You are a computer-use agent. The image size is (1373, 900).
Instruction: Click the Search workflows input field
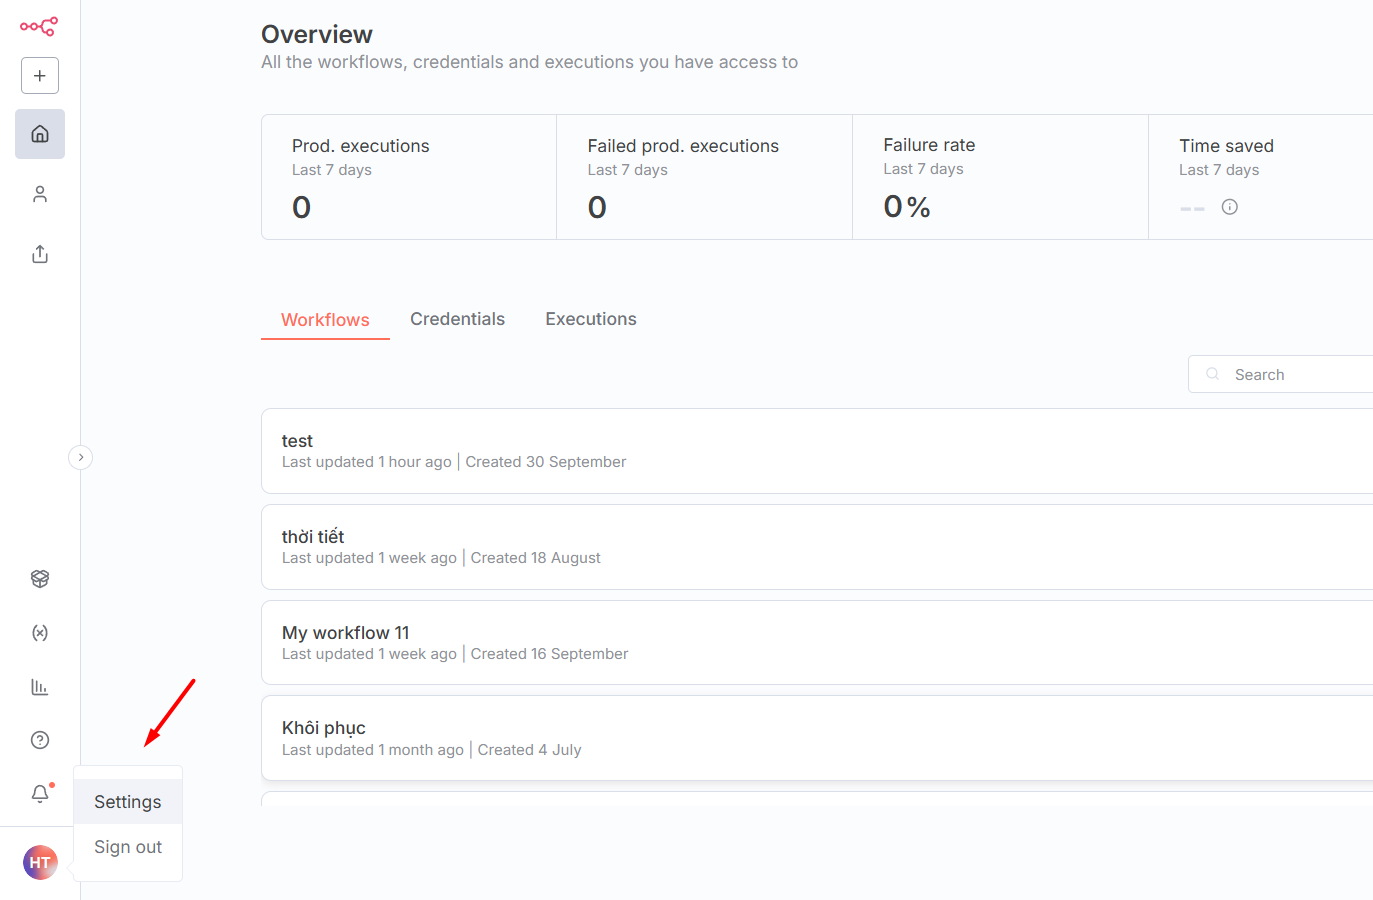[x=1280, y=374]
